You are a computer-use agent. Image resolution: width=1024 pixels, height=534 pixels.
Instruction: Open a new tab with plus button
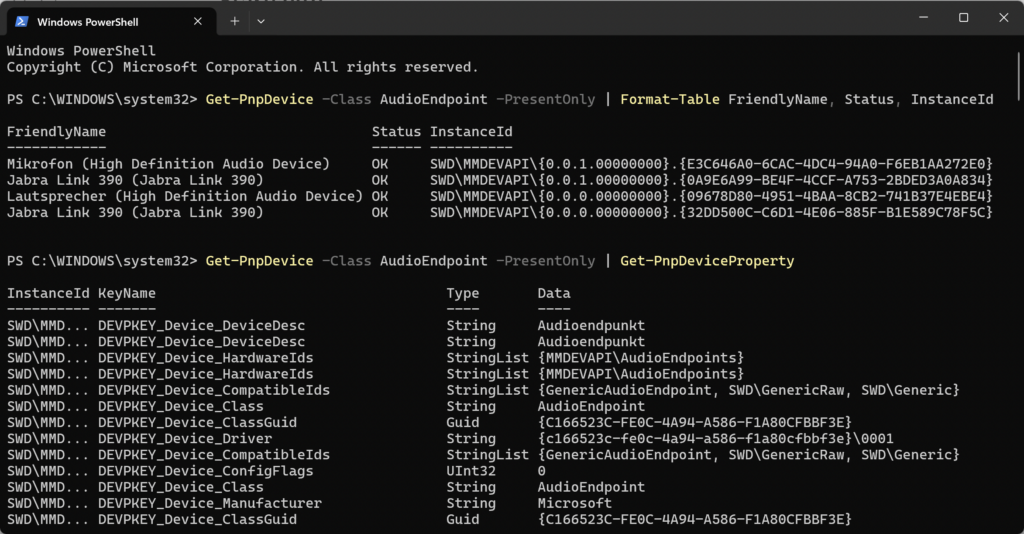click(234, 22)
